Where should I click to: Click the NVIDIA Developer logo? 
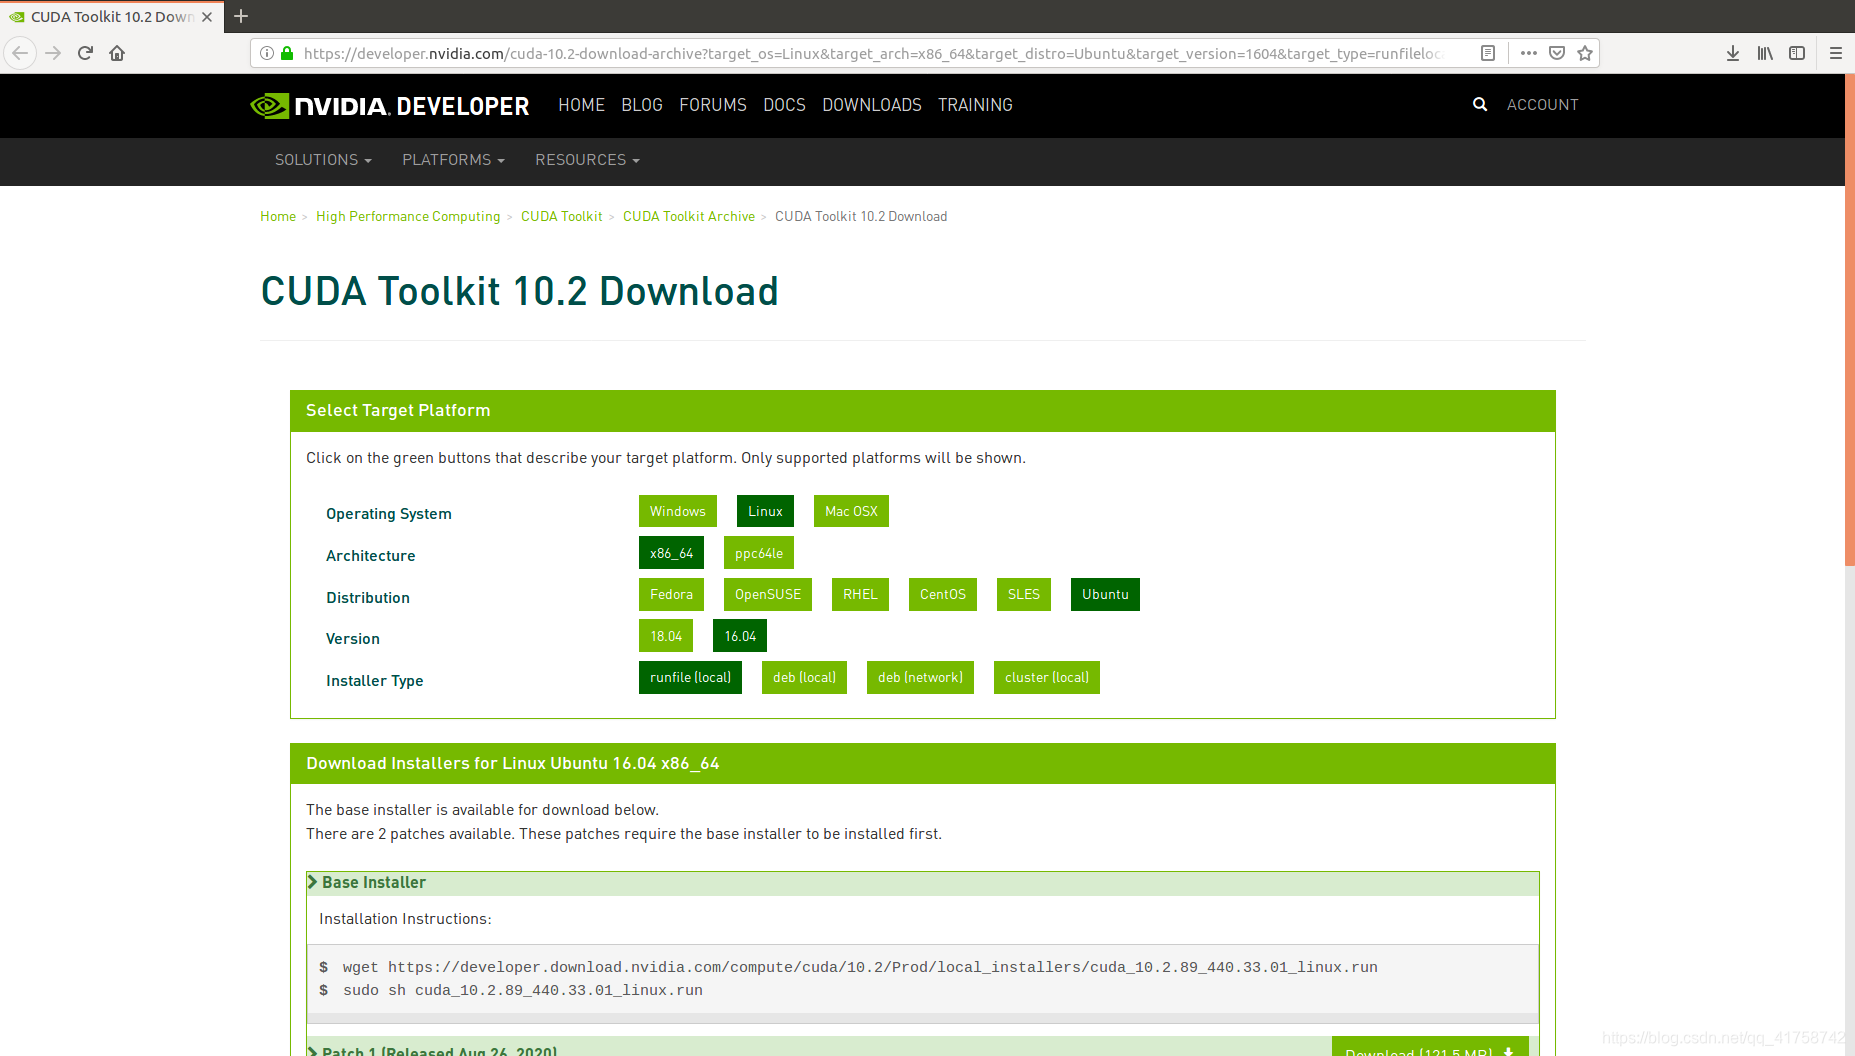tap(390, 105)
